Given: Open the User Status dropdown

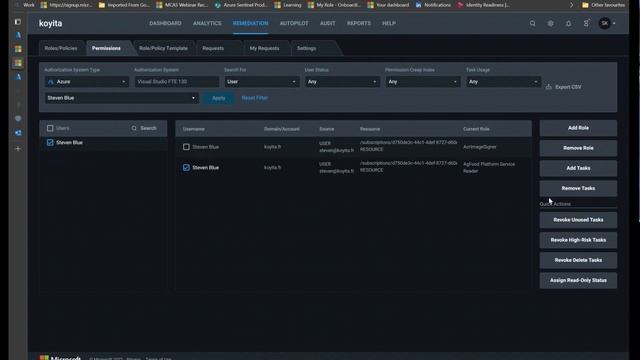Looking at the screenshot, I should click(x=342, y=82).
